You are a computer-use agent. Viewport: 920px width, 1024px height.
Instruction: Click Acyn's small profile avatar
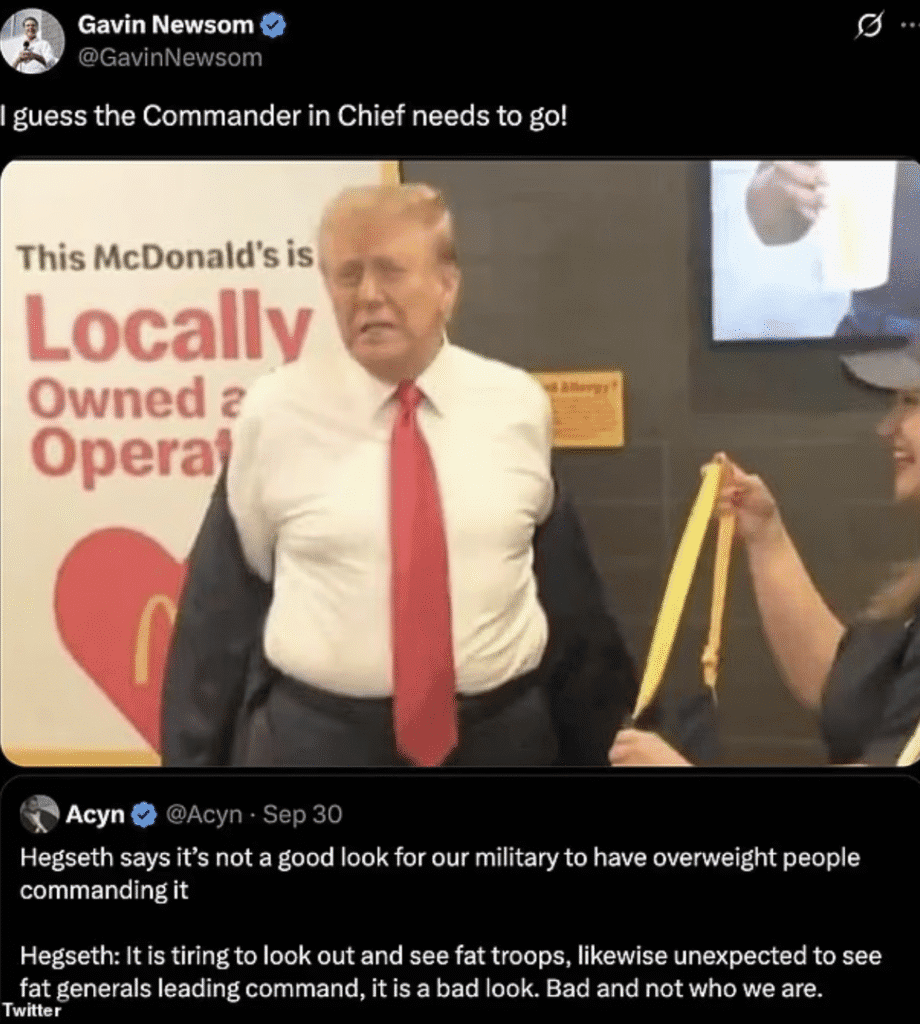(x=39, y=814)
